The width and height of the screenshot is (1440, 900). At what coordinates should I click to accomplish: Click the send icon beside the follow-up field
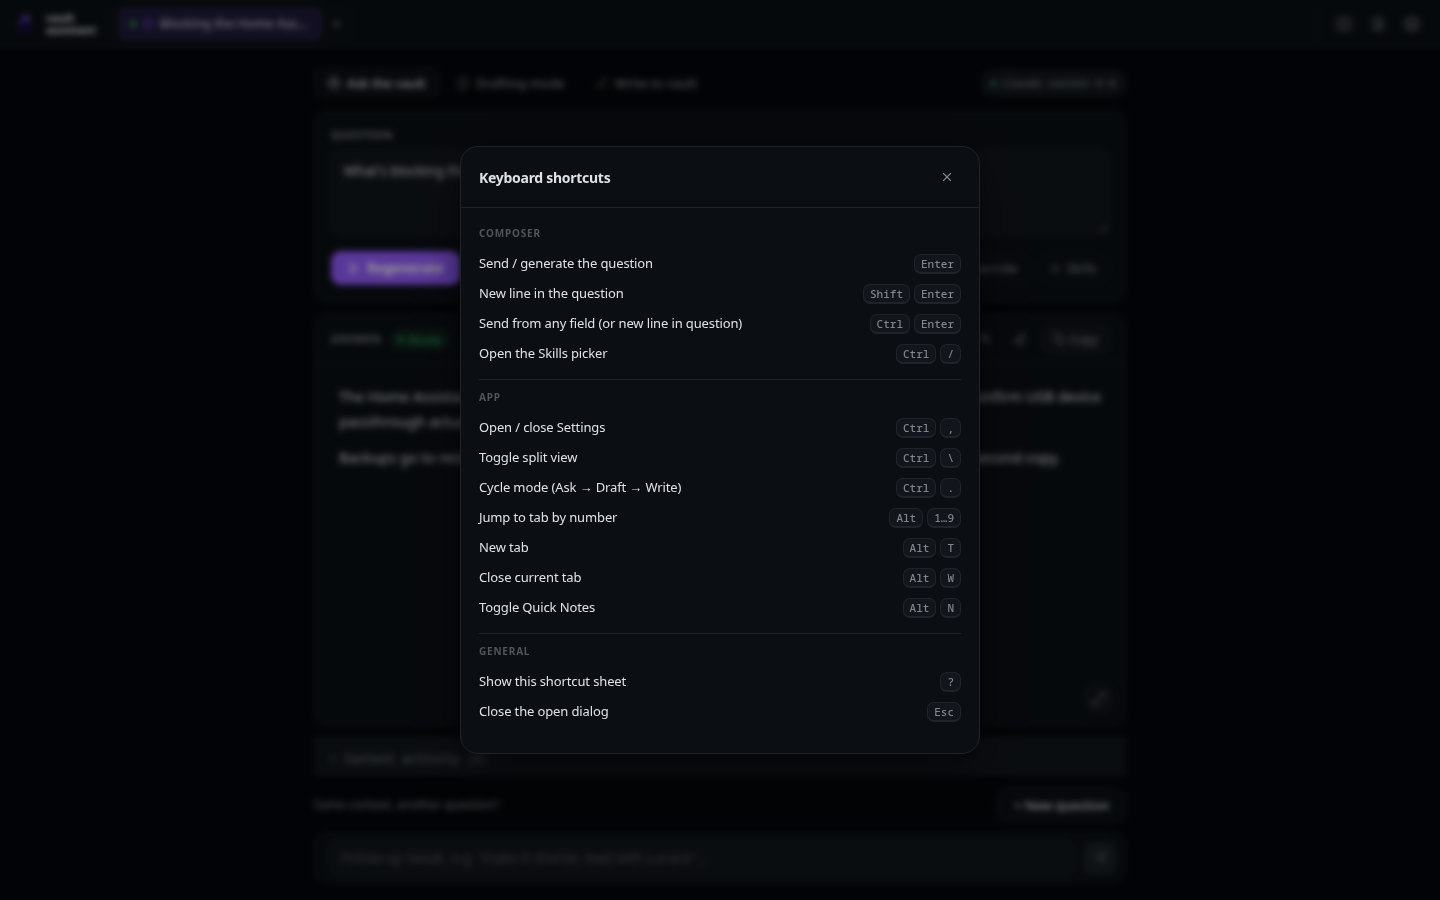coord(1100,857)
